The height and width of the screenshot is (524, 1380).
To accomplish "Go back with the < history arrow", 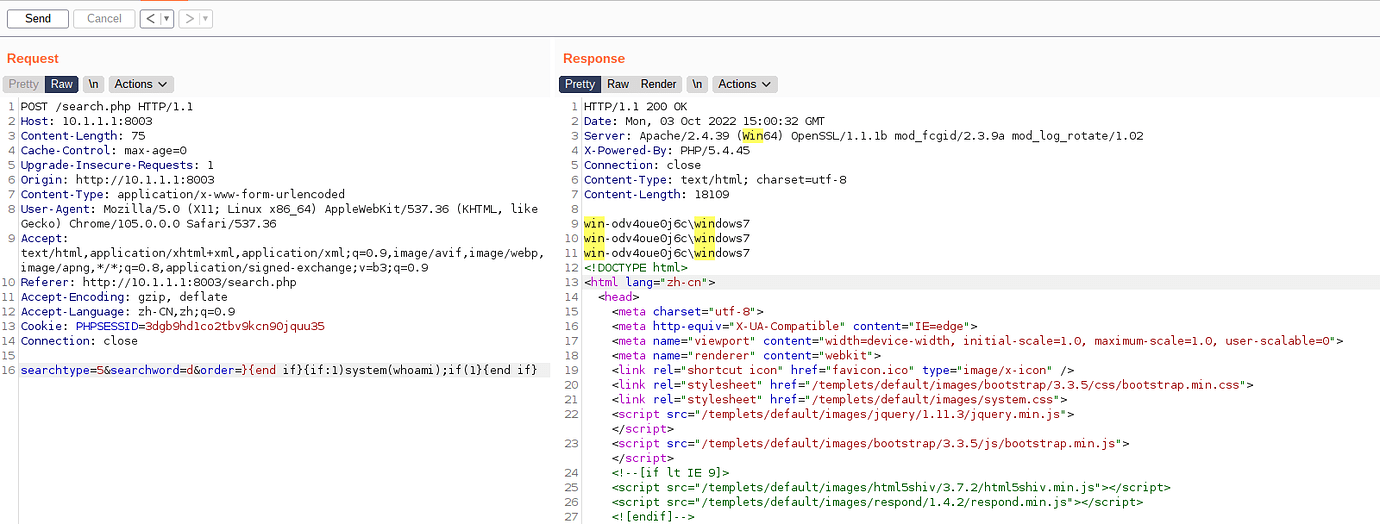I will click(149, 18).
